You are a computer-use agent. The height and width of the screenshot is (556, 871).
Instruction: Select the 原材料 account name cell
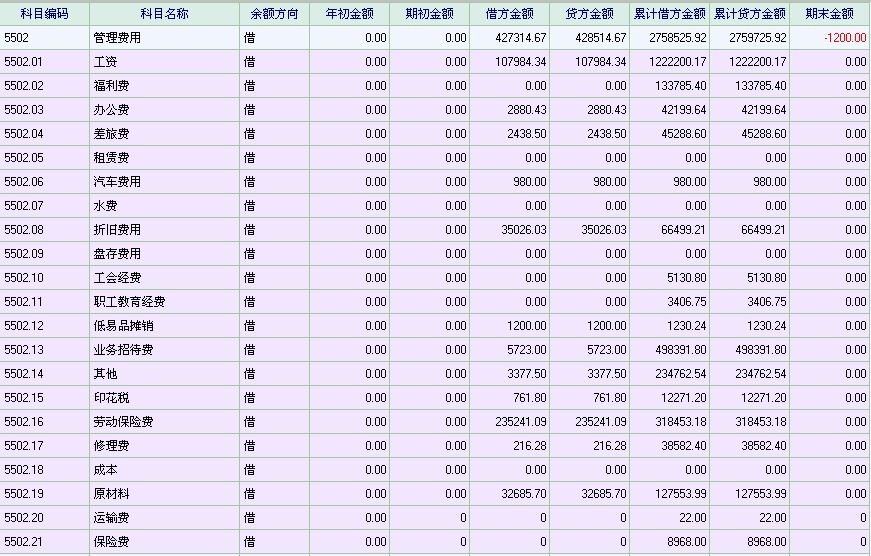point(111,494)
